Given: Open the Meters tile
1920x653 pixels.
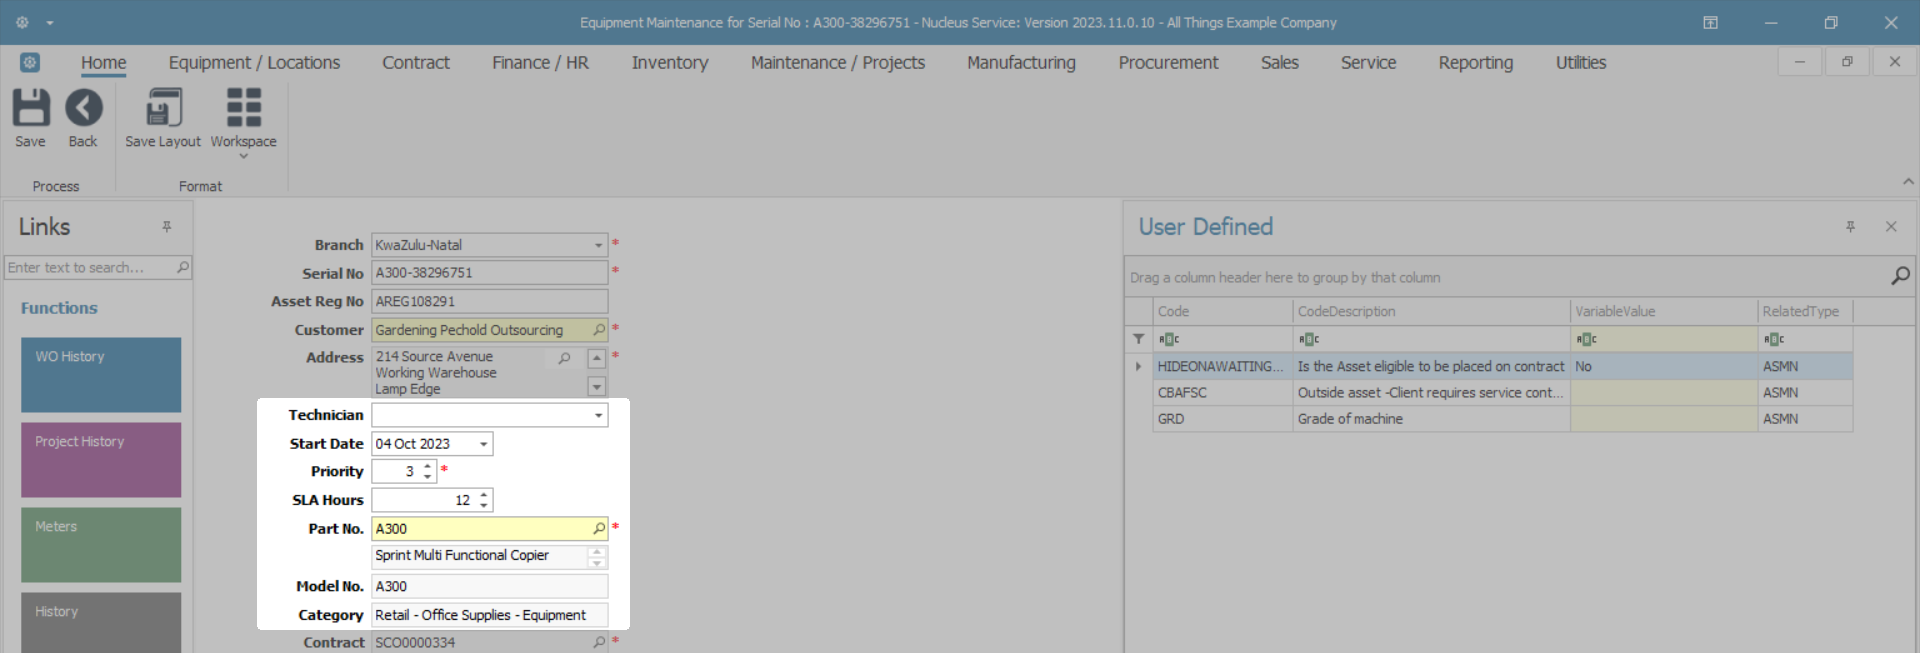Looking at the screenshot, I should (101, 545).
